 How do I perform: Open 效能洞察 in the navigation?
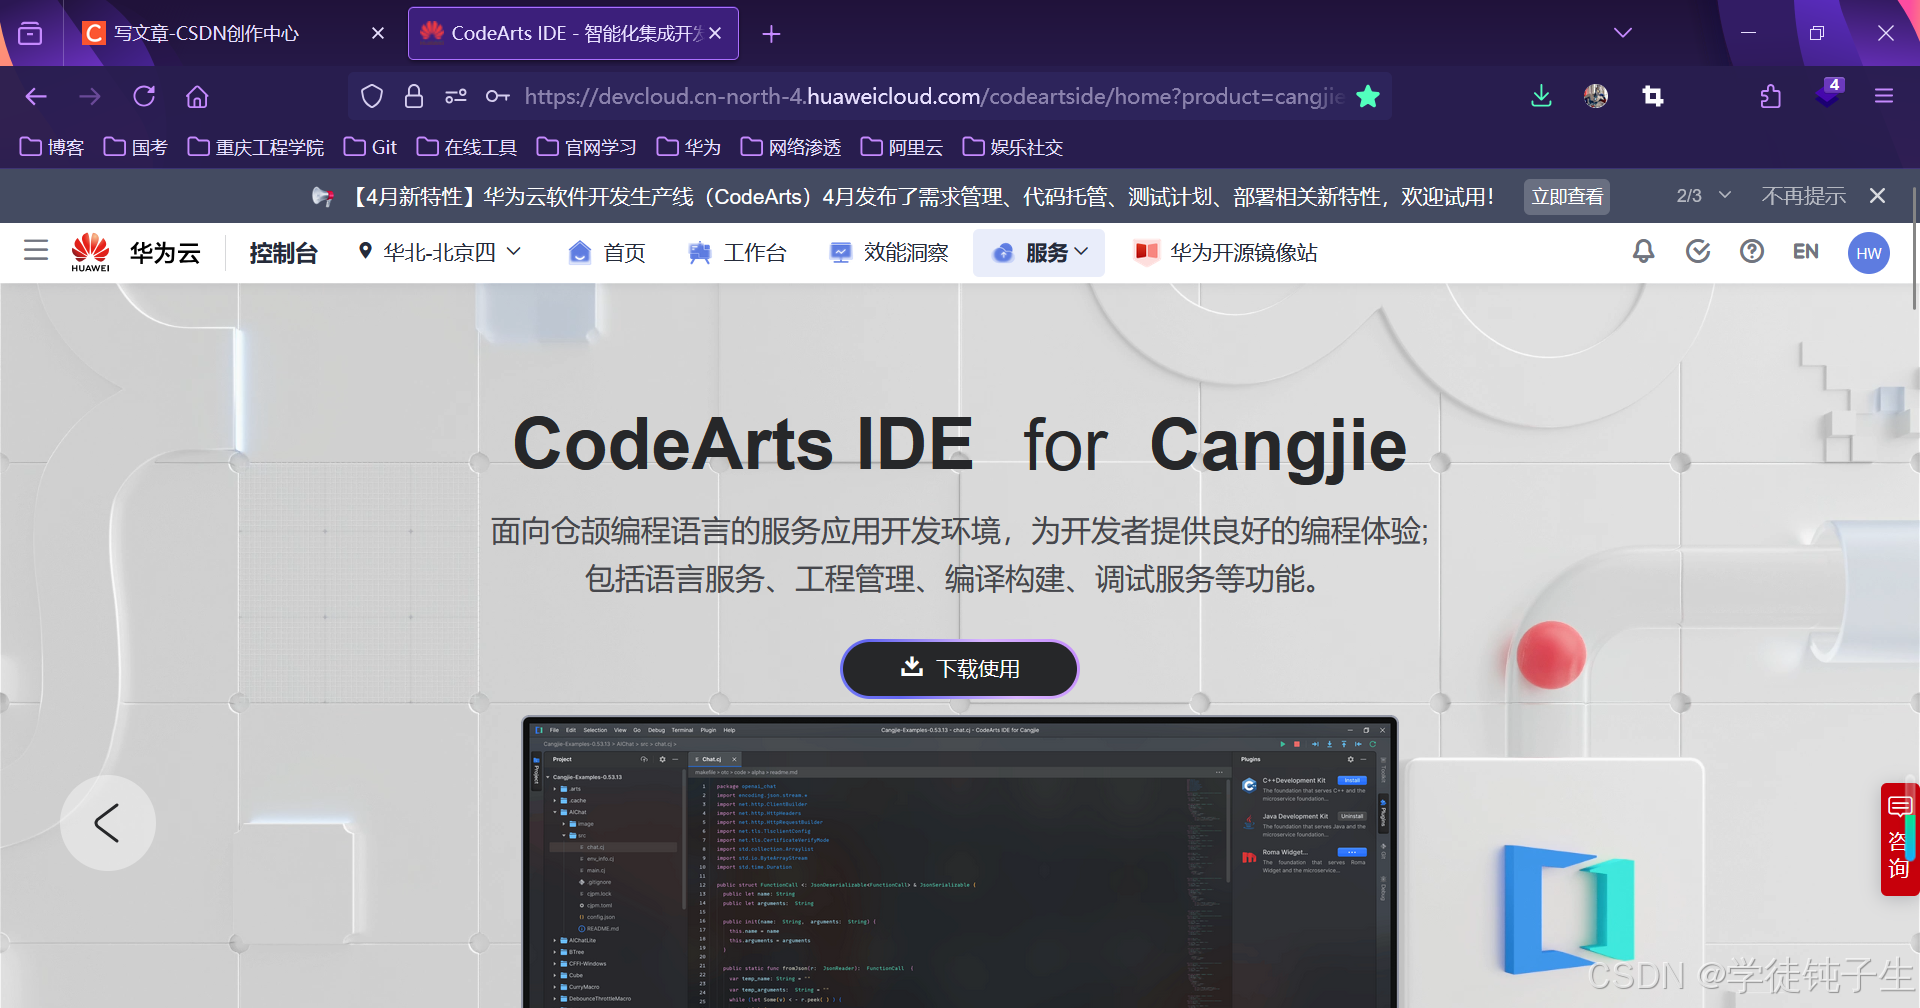pyautogui.click(x=889, y=253)
